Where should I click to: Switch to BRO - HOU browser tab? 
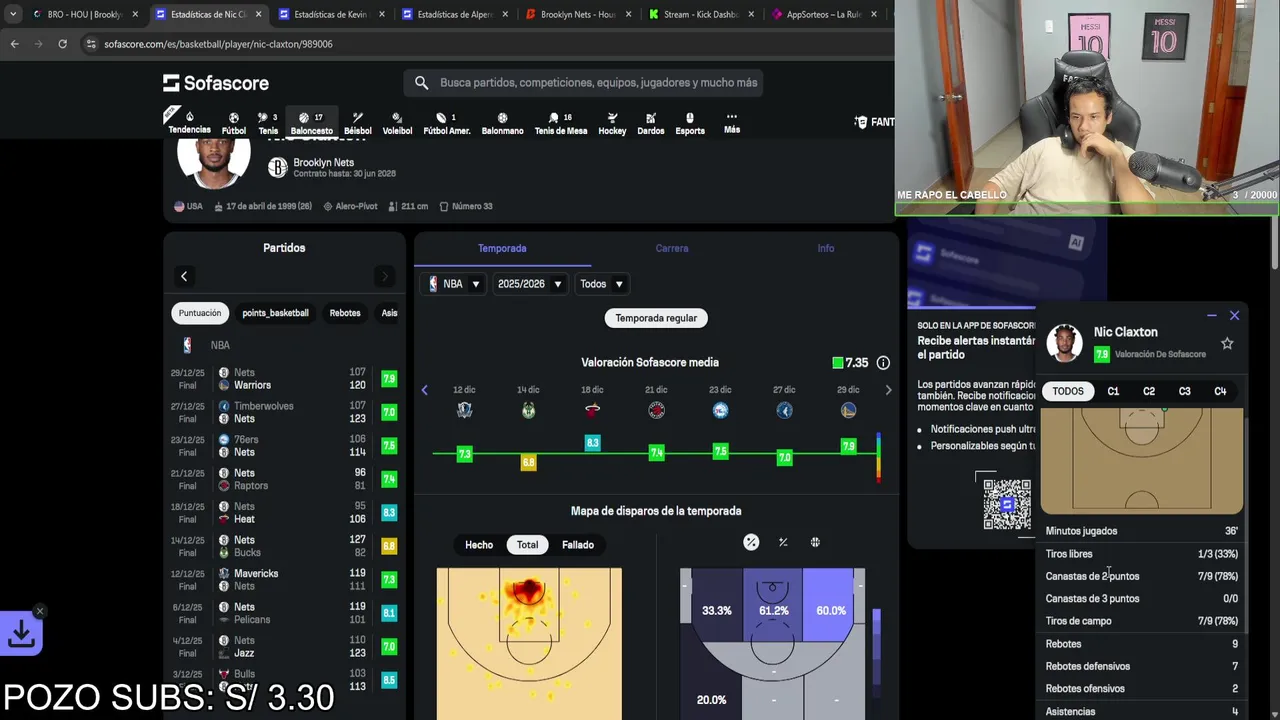coord(84,15)
